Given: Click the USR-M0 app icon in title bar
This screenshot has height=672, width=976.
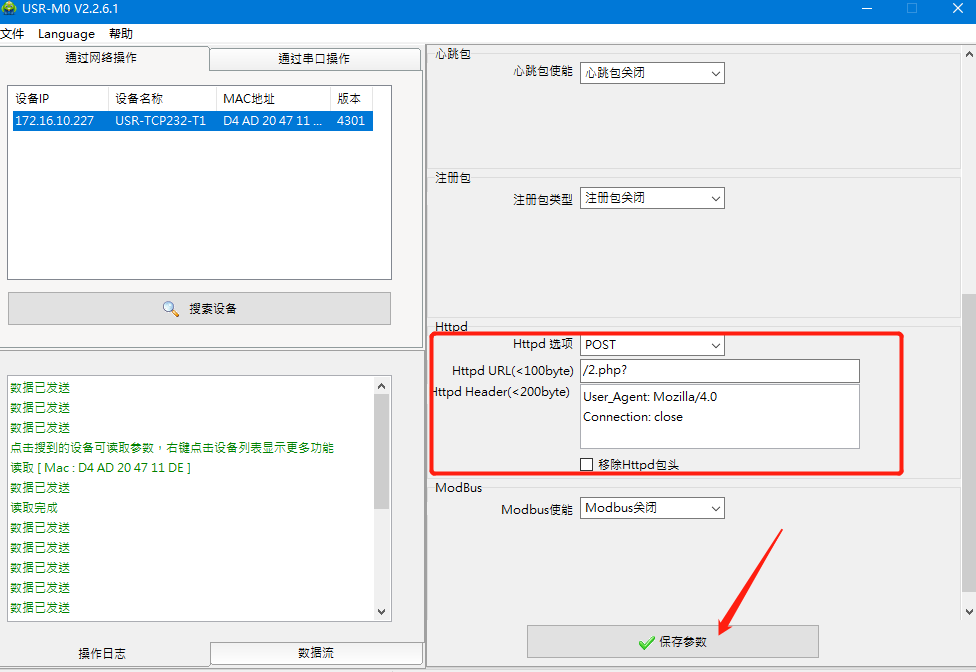Looking at the screenshot, I should point(9,9).
